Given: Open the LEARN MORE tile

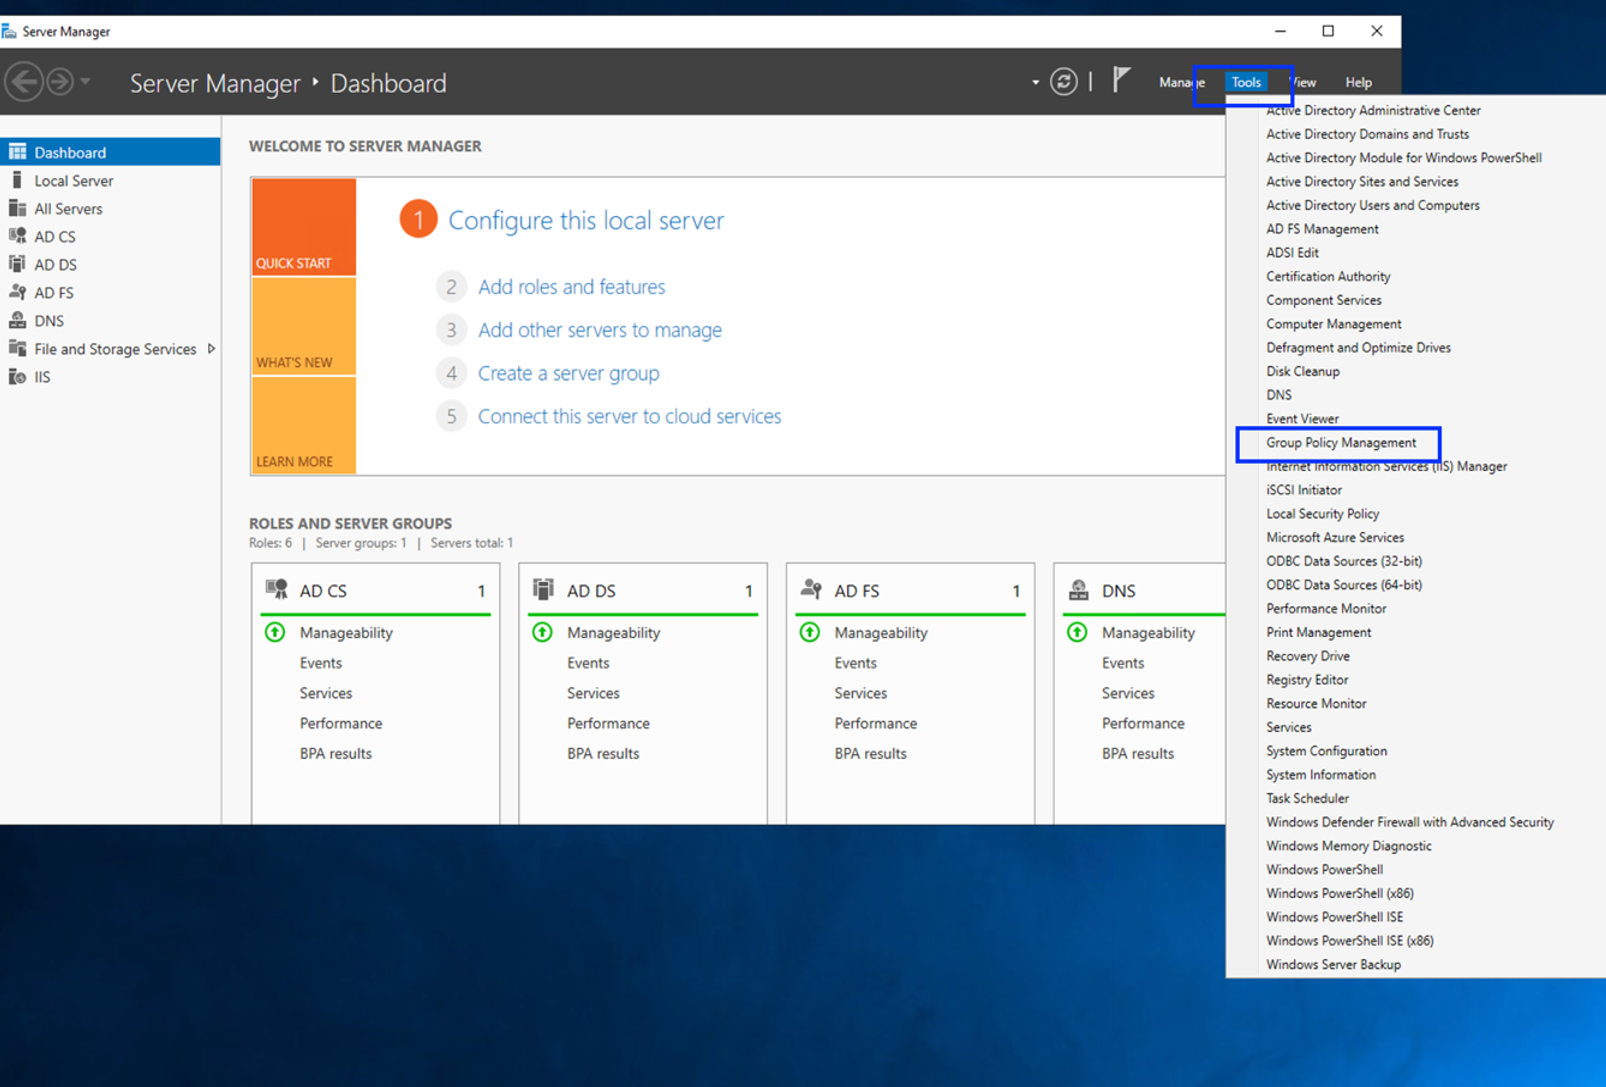Looking at the screenshot, I should point(304,426).
